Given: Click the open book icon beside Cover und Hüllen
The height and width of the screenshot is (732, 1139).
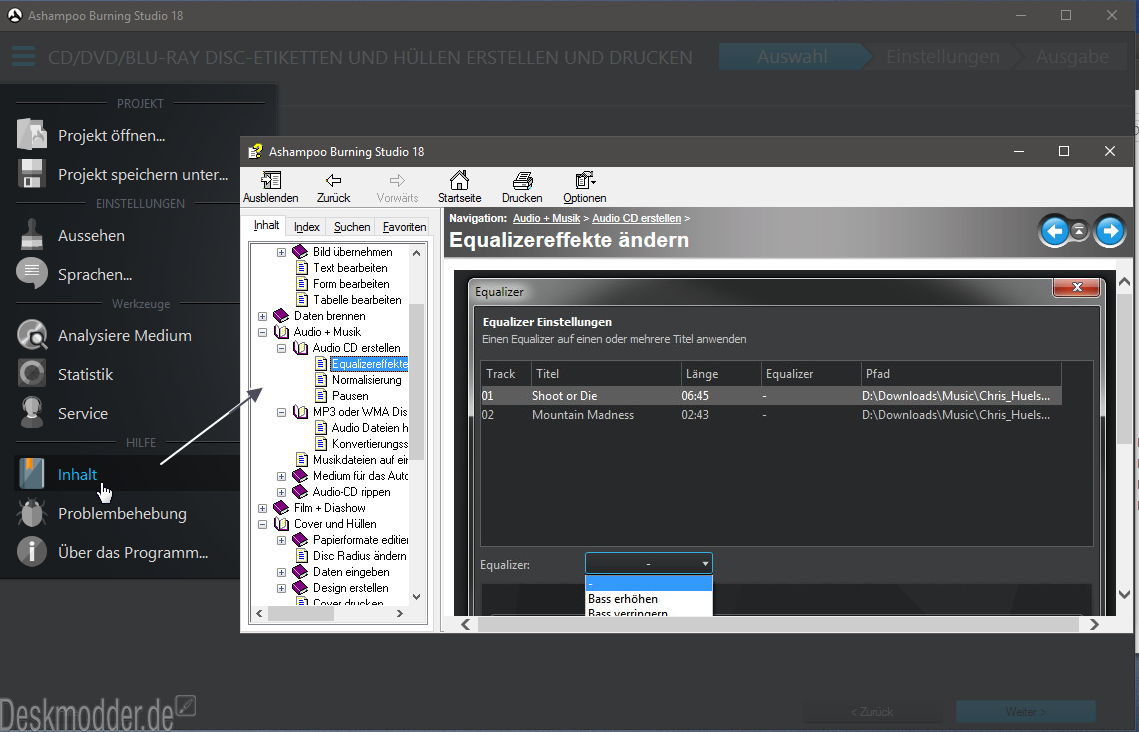Looking at the screenshot, I should pos(281,524).
